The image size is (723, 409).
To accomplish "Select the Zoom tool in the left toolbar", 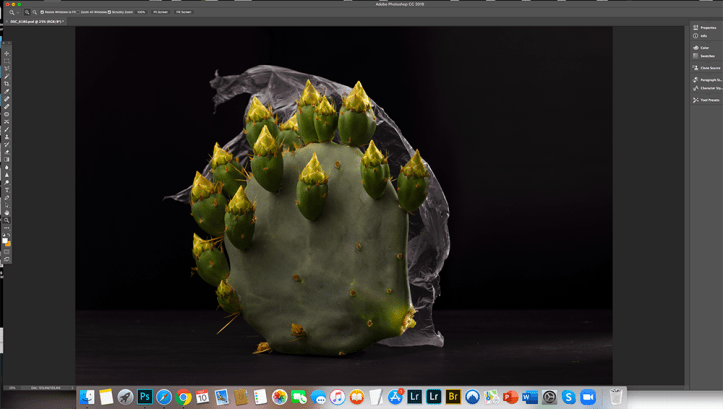I will [x=6, y=220].
